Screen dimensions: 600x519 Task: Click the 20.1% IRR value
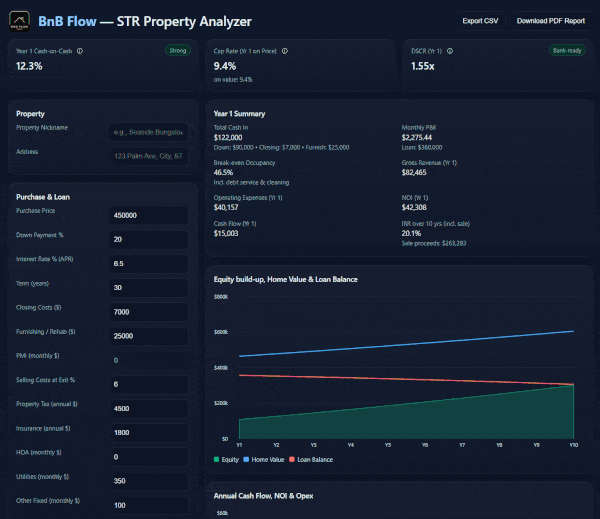[x=411, y=233]
